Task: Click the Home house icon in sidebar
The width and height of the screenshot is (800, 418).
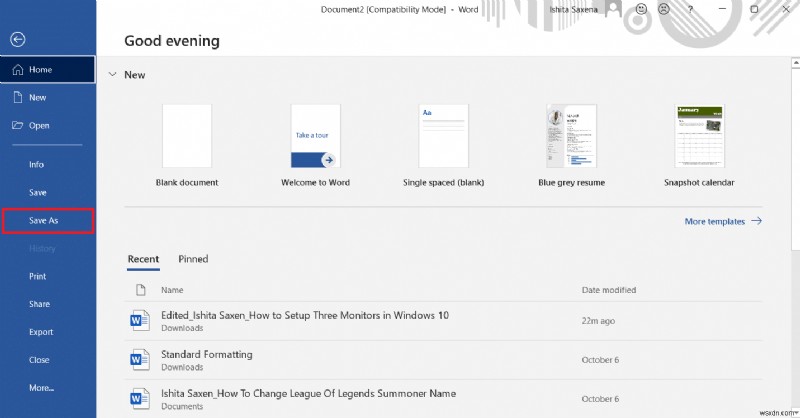Action: [x=18, y=69]
